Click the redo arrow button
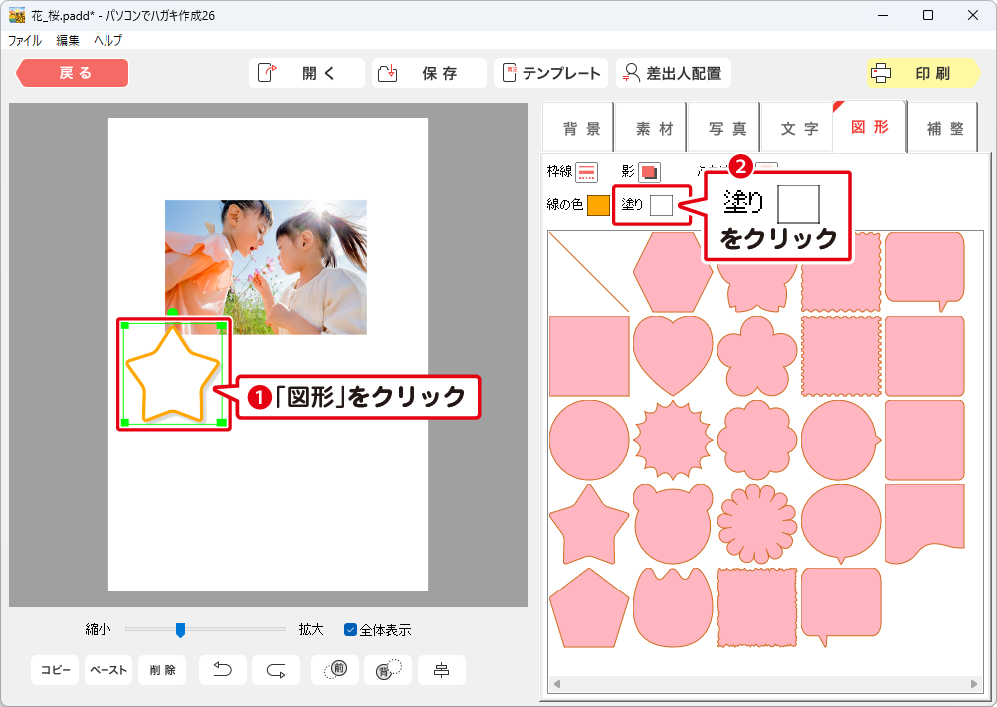 [276, 670]
